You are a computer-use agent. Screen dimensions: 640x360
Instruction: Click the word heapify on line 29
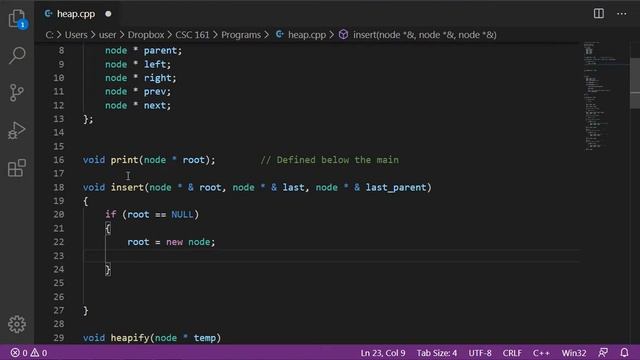(130, 338)
